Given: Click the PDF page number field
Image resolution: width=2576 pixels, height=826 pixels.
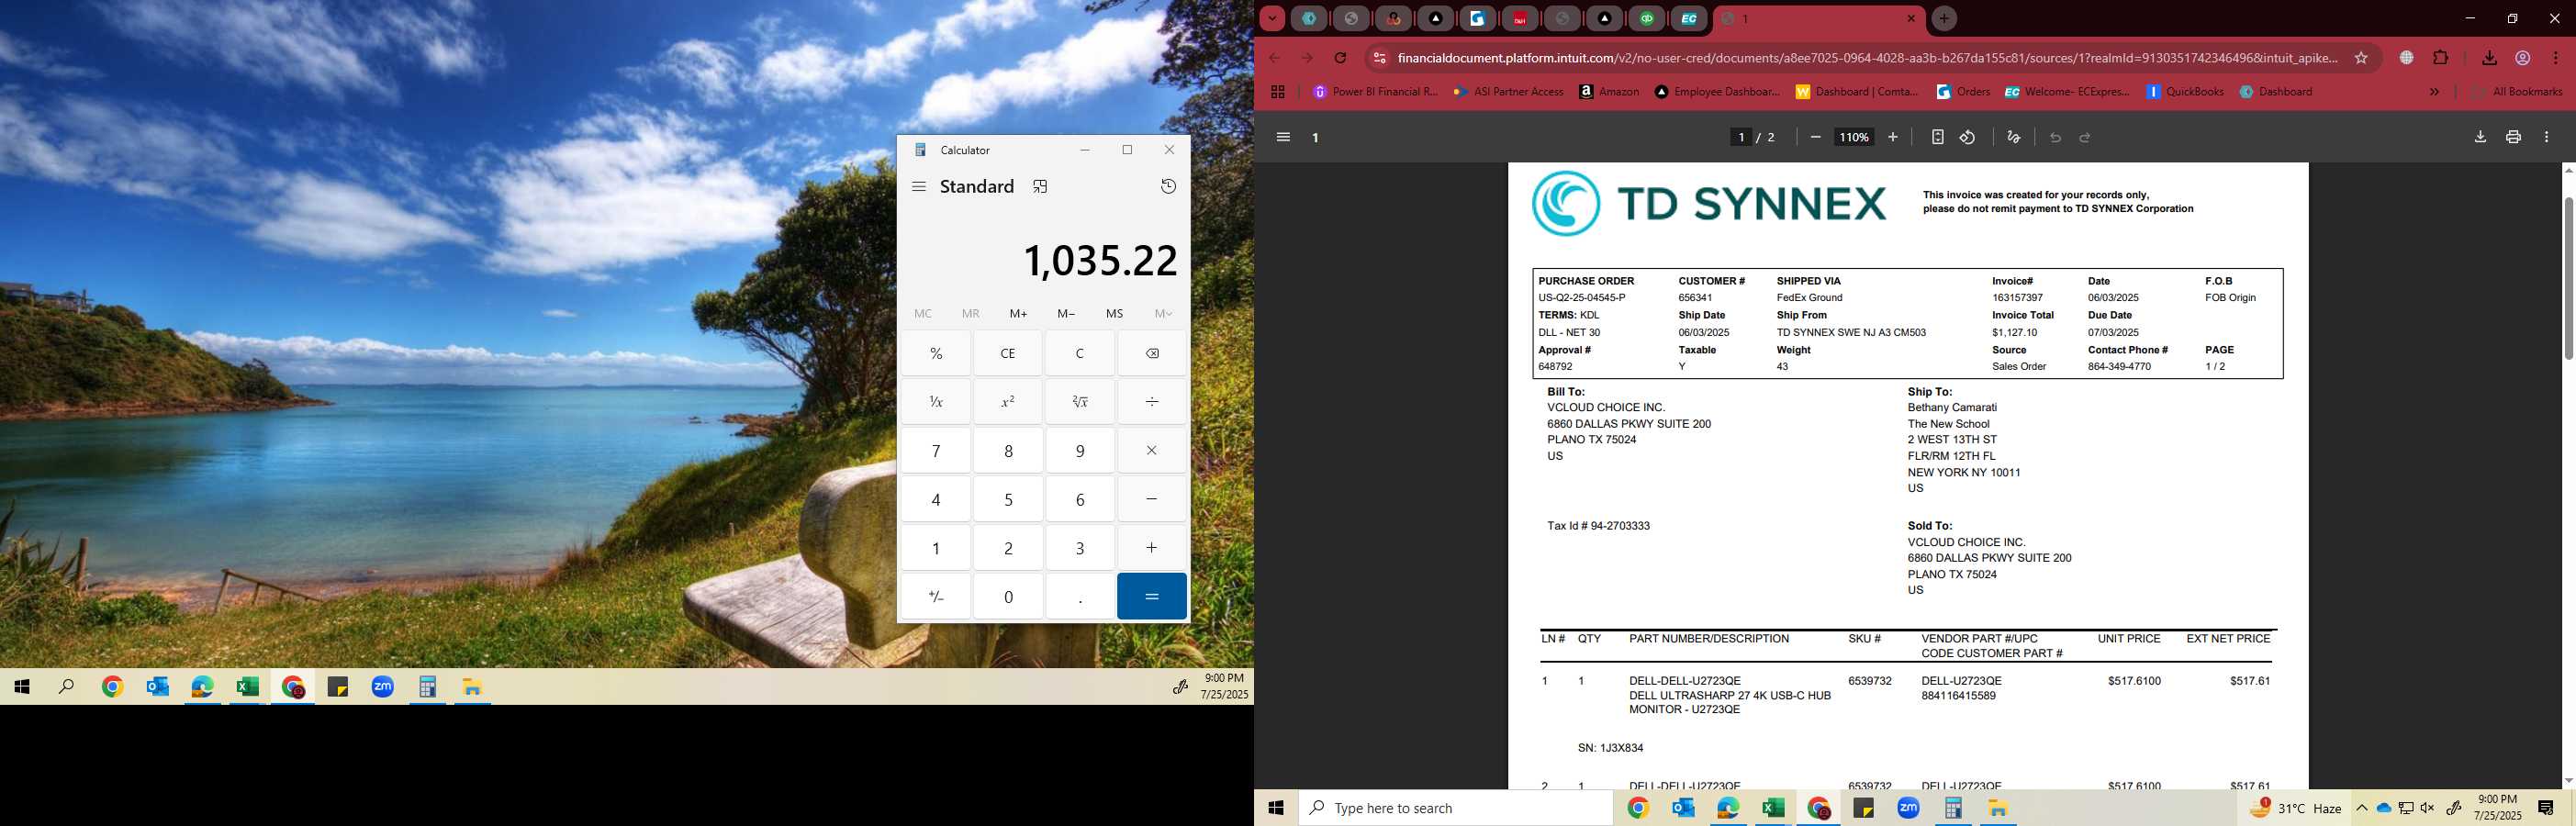Looking at the screenshot, I should coord(1741,137).
